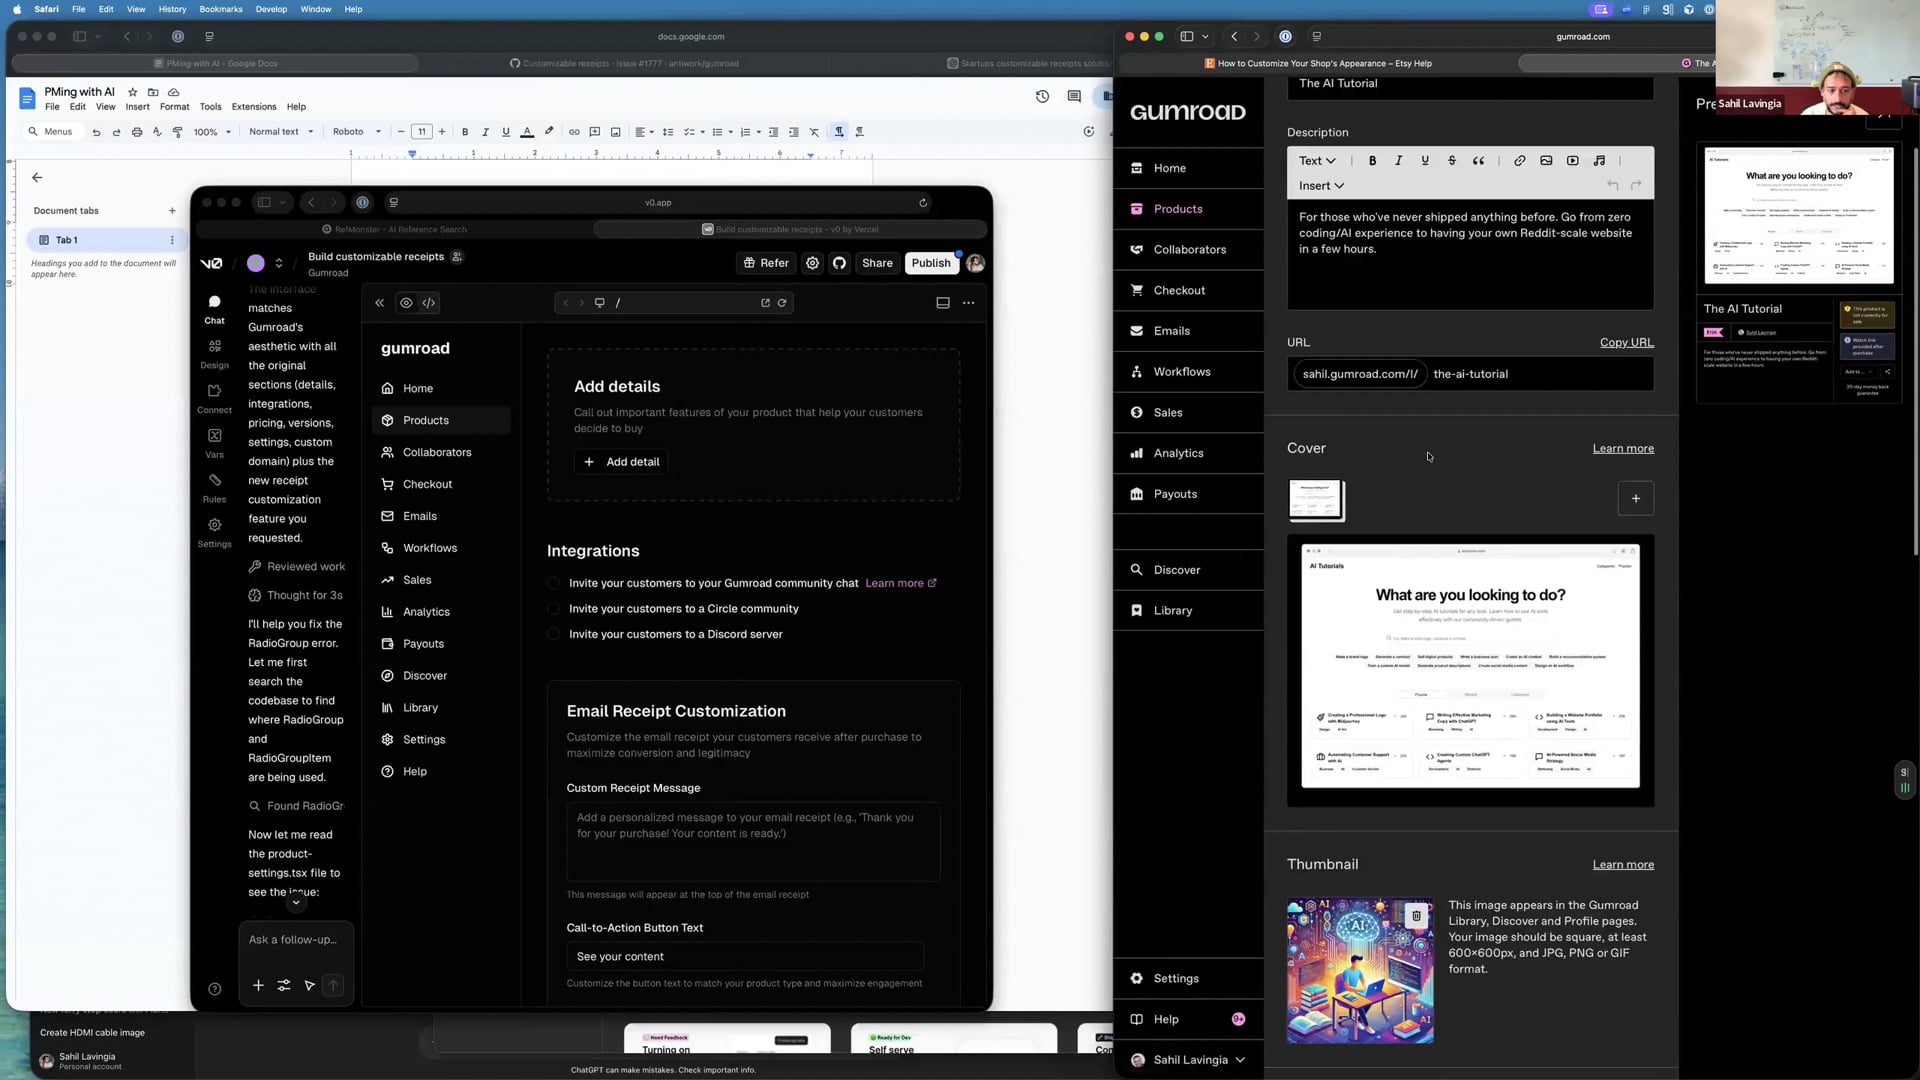
Task: Open Analytics in Gumroad sidebar
Action: click(1178, 453)
